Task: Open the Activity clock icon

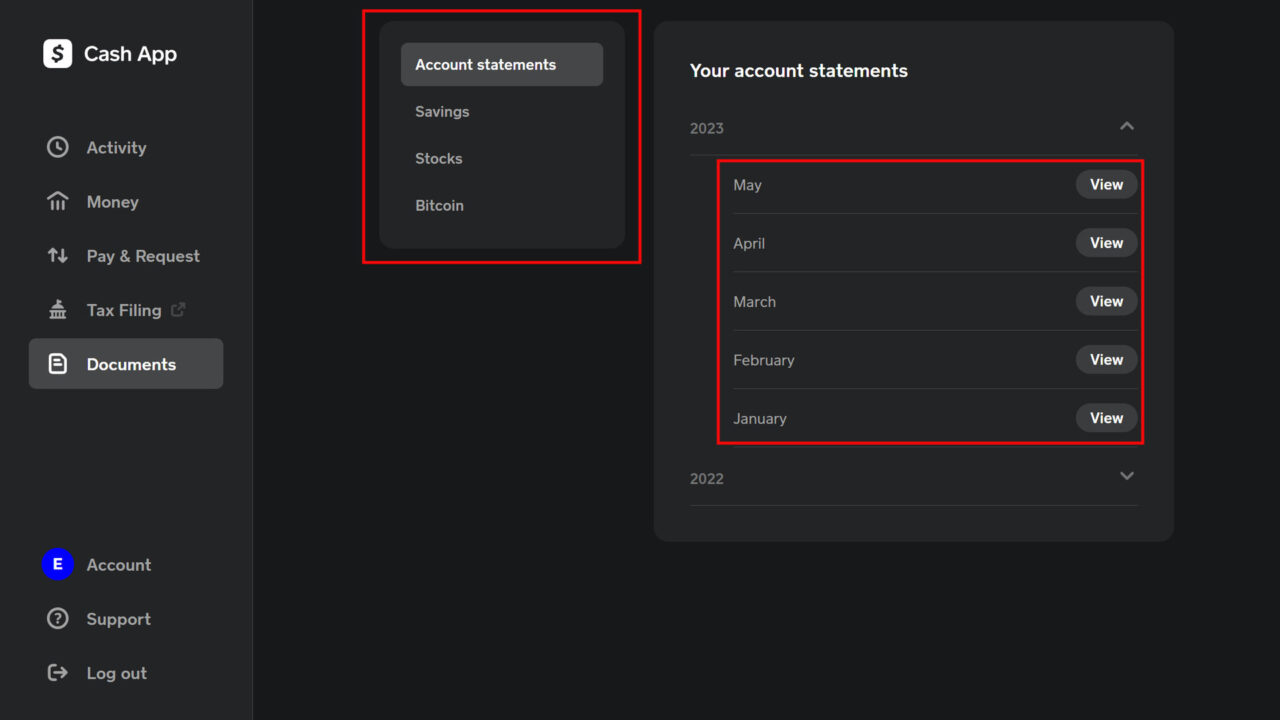Action: pyautogui.click(x=58, y=147)
